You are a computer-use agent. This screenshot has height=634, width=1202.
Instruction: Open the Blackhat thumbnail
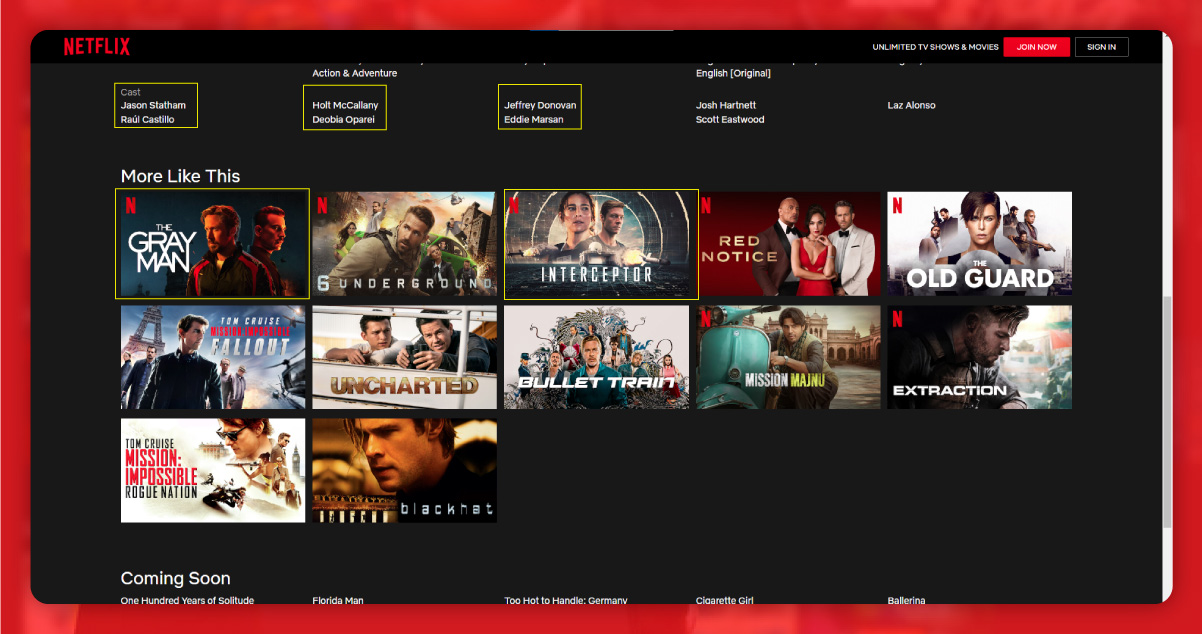404,470
